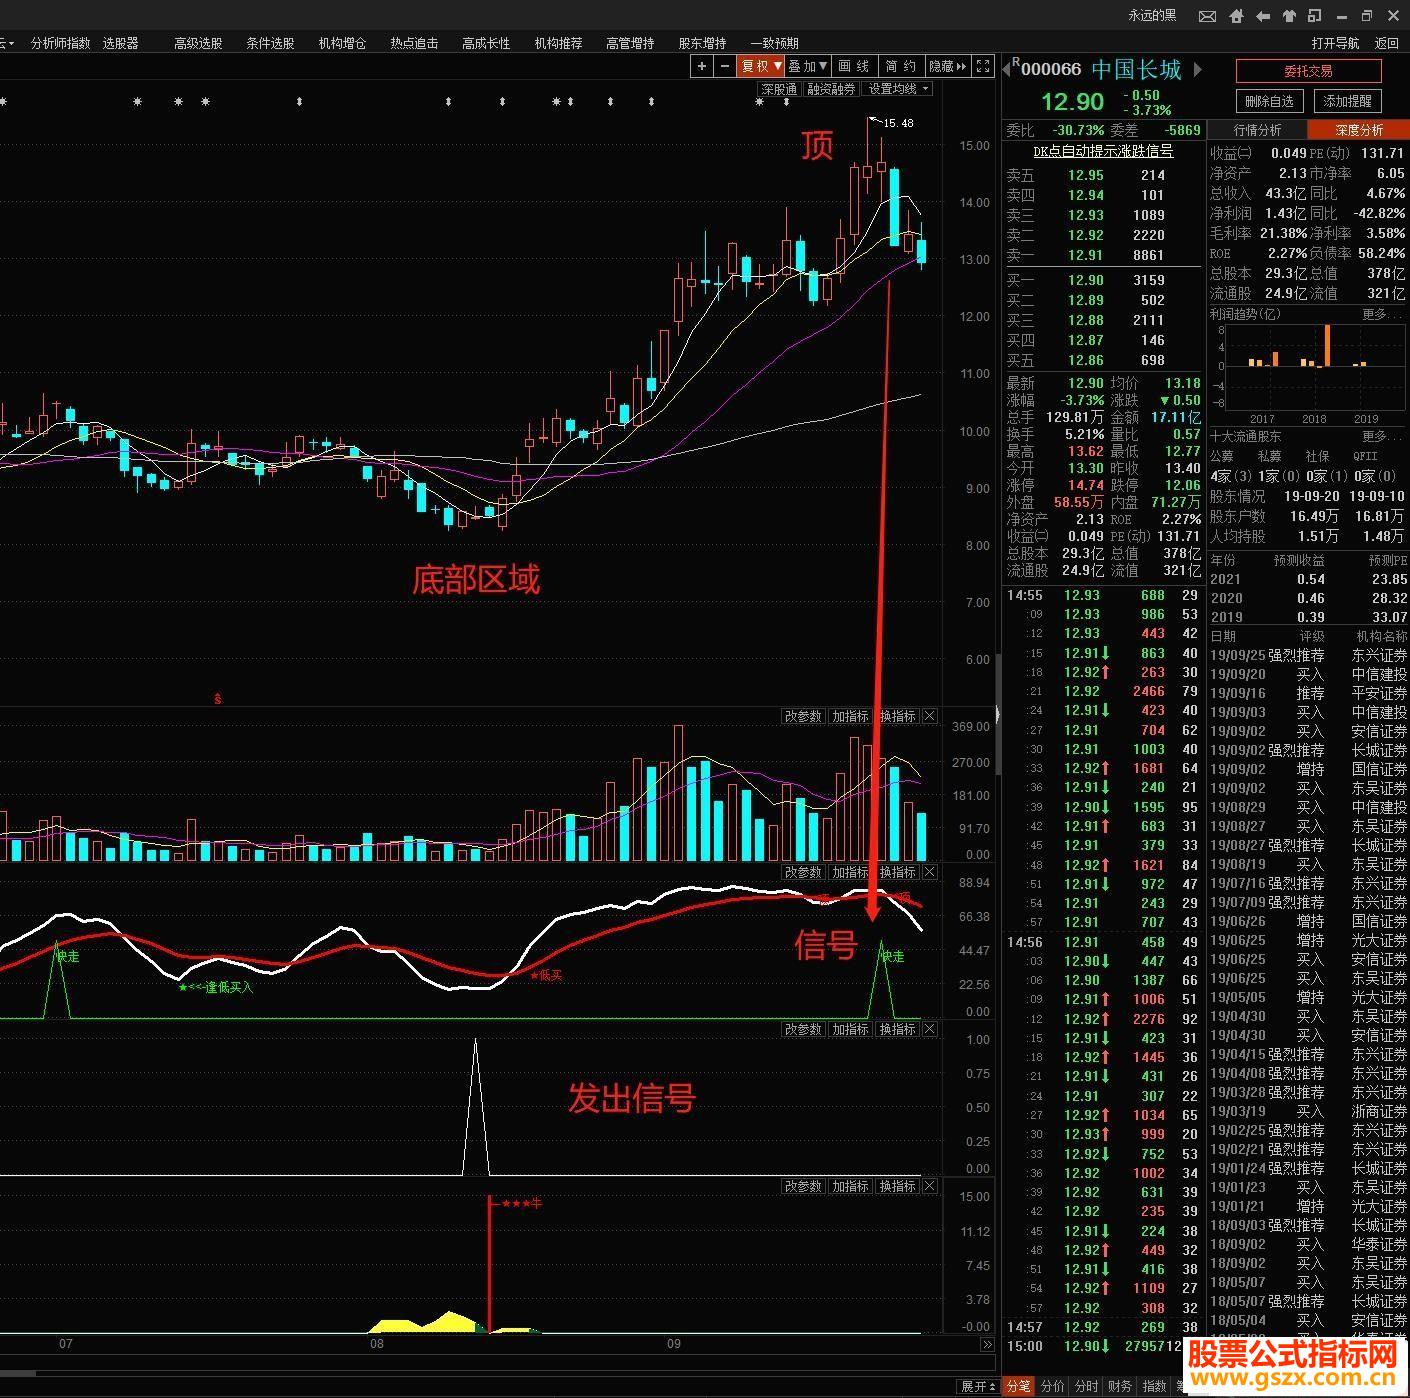This screenshot has height=1398, width=1410.
Task: Click 加指标 in volume panel
Action: [850, 716]
